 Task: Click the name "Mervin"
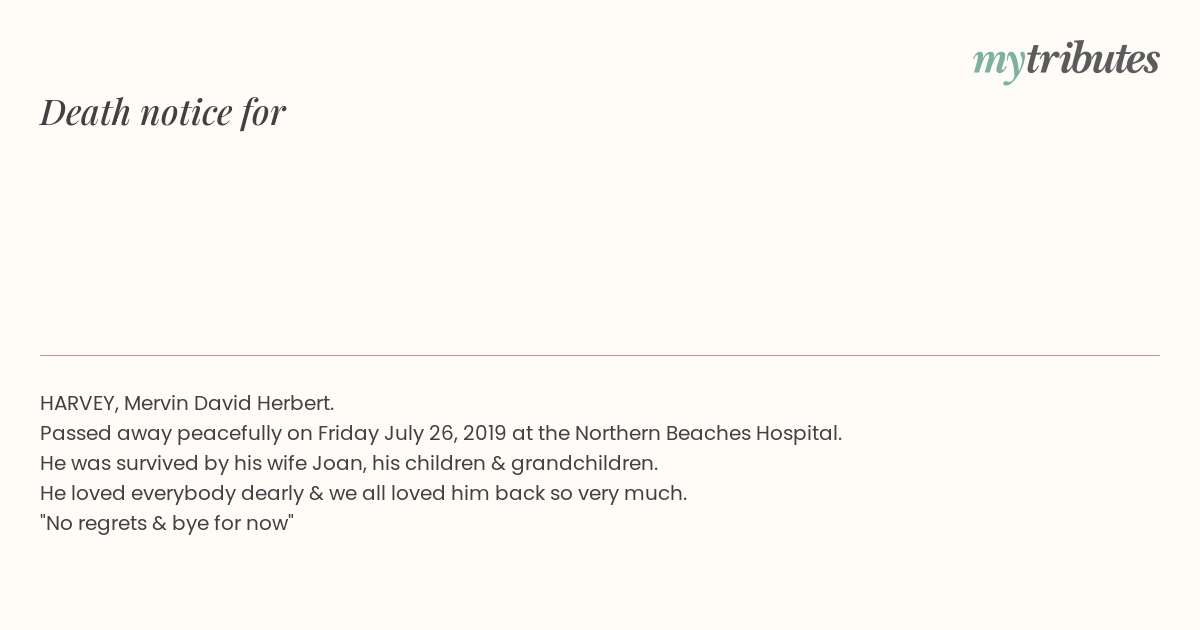pyautogui.click(x=156, y=403)
